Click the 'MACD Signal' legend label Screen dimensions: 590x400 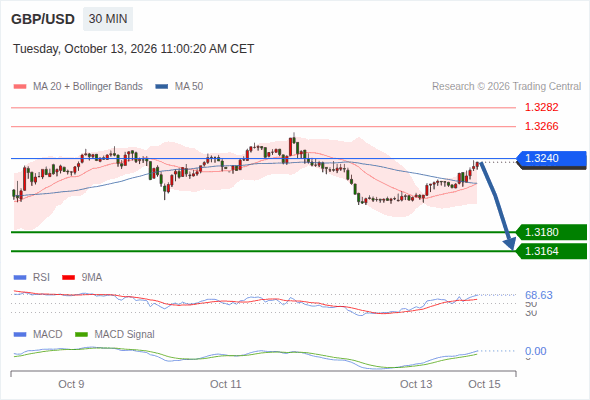pyautogui.click(x=125, y=335)
